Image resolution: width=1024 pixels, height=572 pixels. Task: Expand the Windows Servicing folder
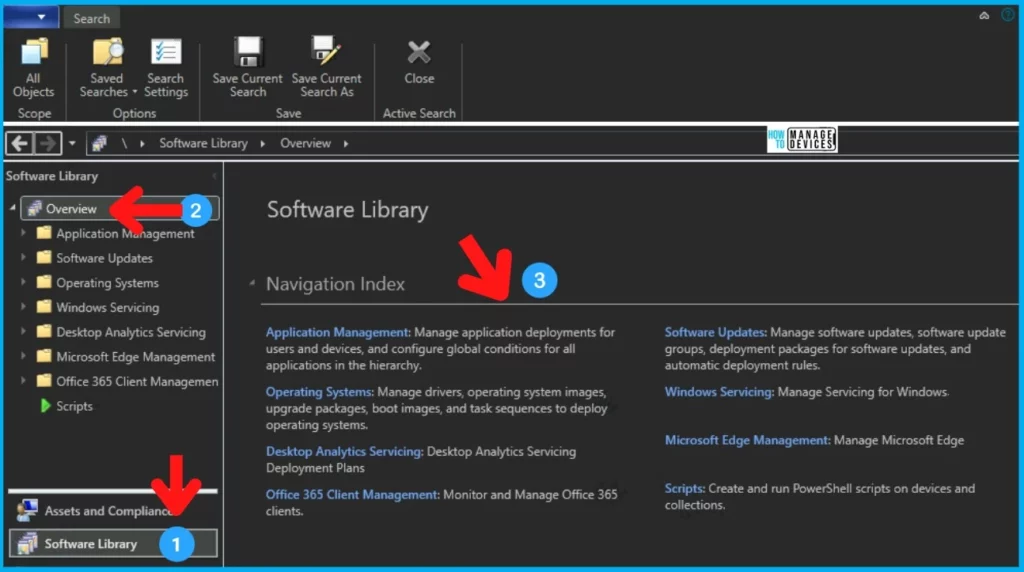23,306
